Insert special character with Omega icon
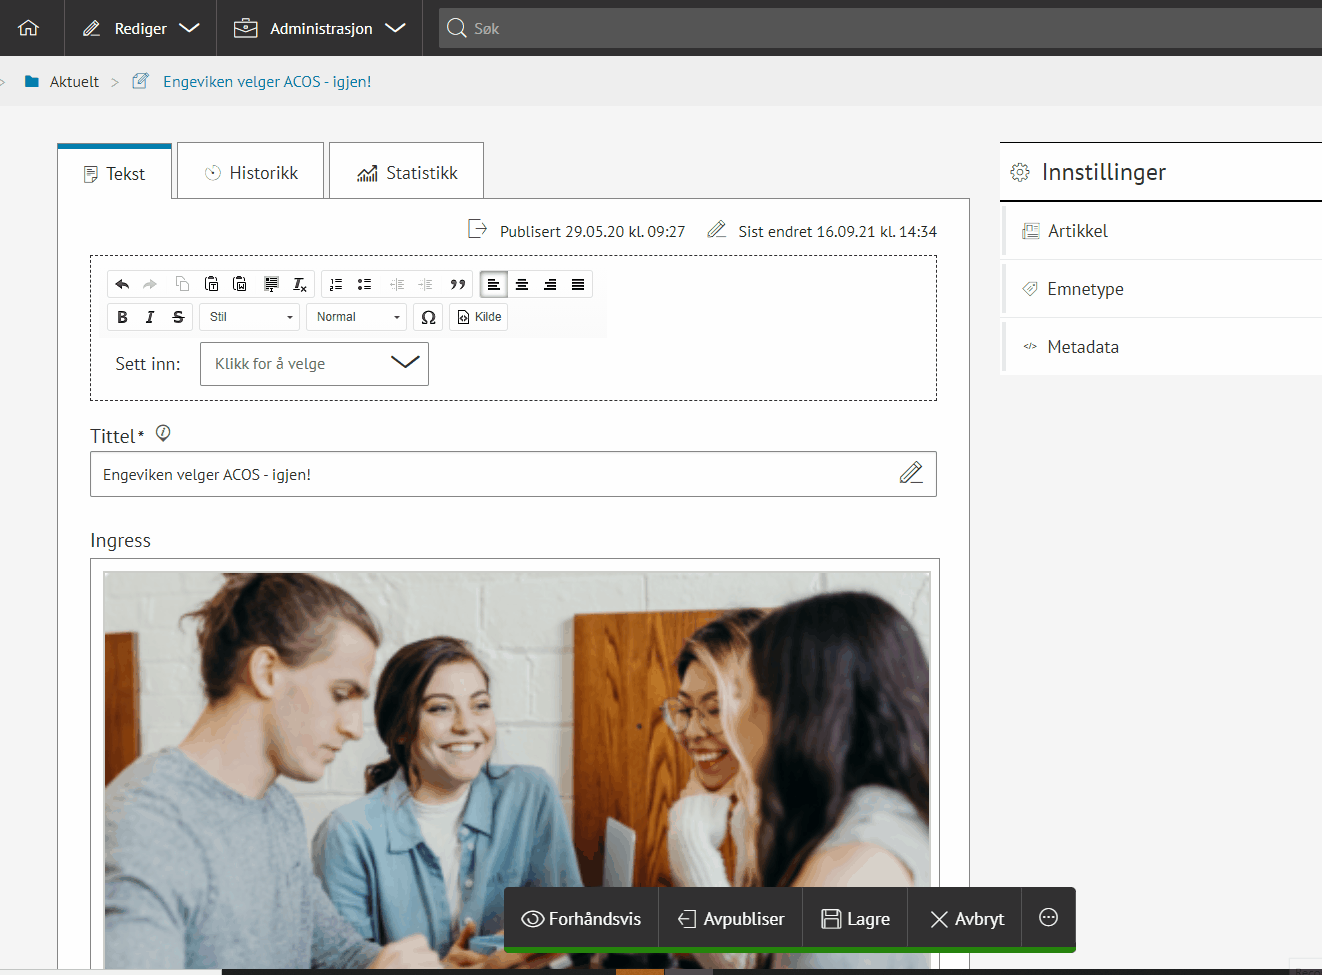This screenshot has width=1322, height=975. click(428, 317)
